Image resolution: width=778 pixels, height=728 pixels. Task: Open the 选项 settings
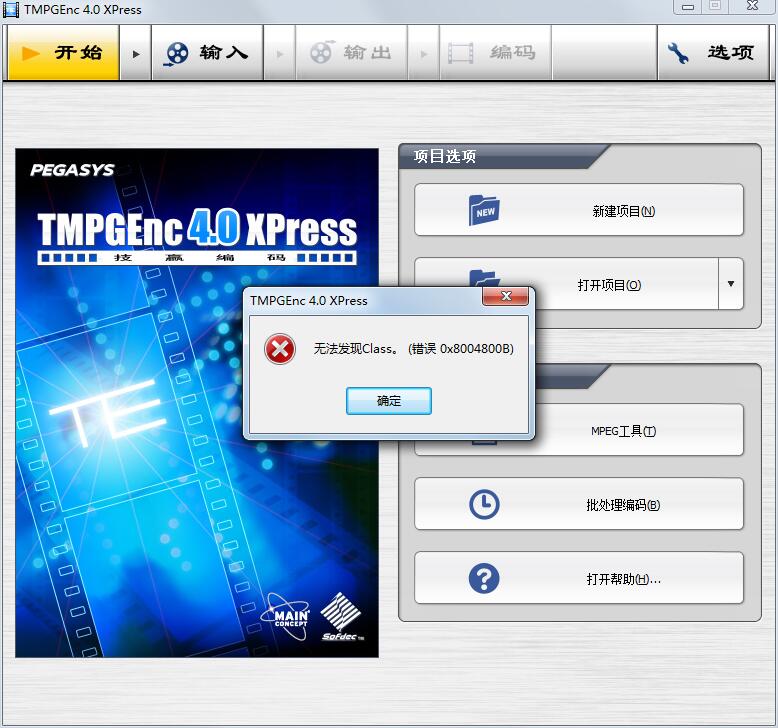click(x=713, y=53)
